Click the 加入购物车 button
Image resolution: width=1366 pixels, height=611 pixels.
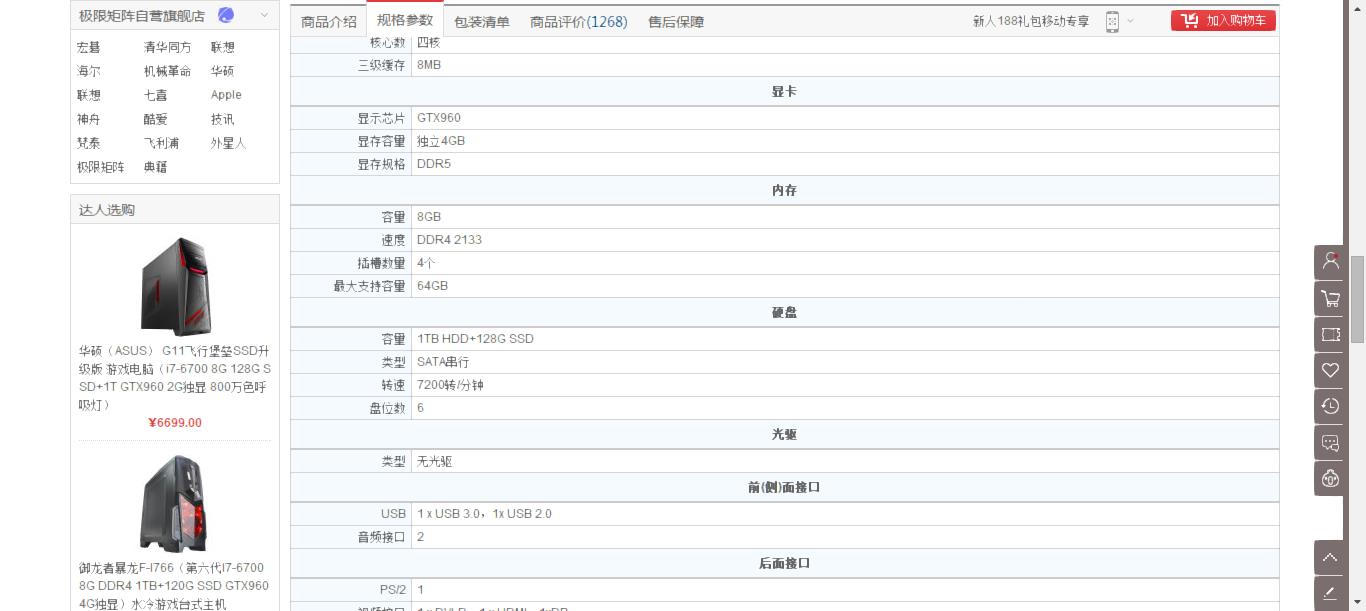point(1223,20)
